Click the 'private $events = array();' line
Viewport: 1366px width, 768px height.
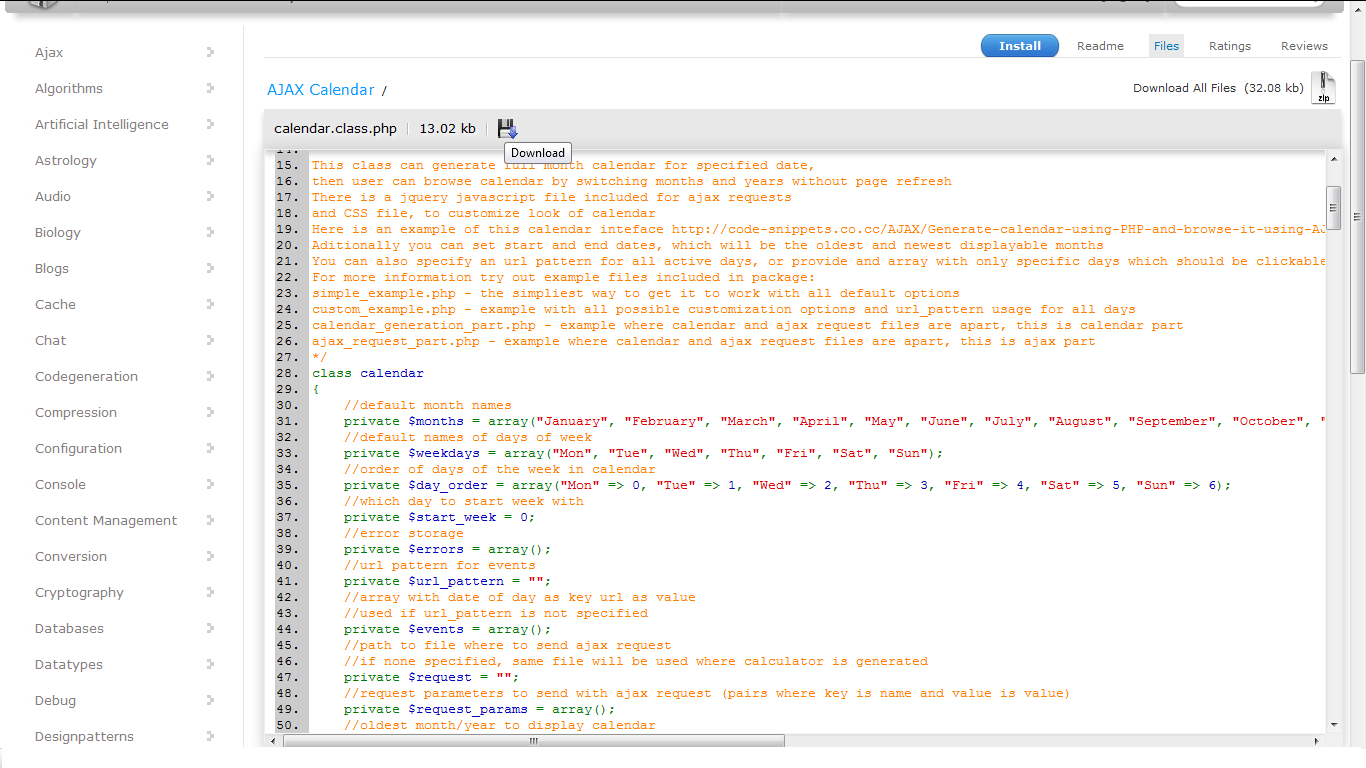point(447,629)
